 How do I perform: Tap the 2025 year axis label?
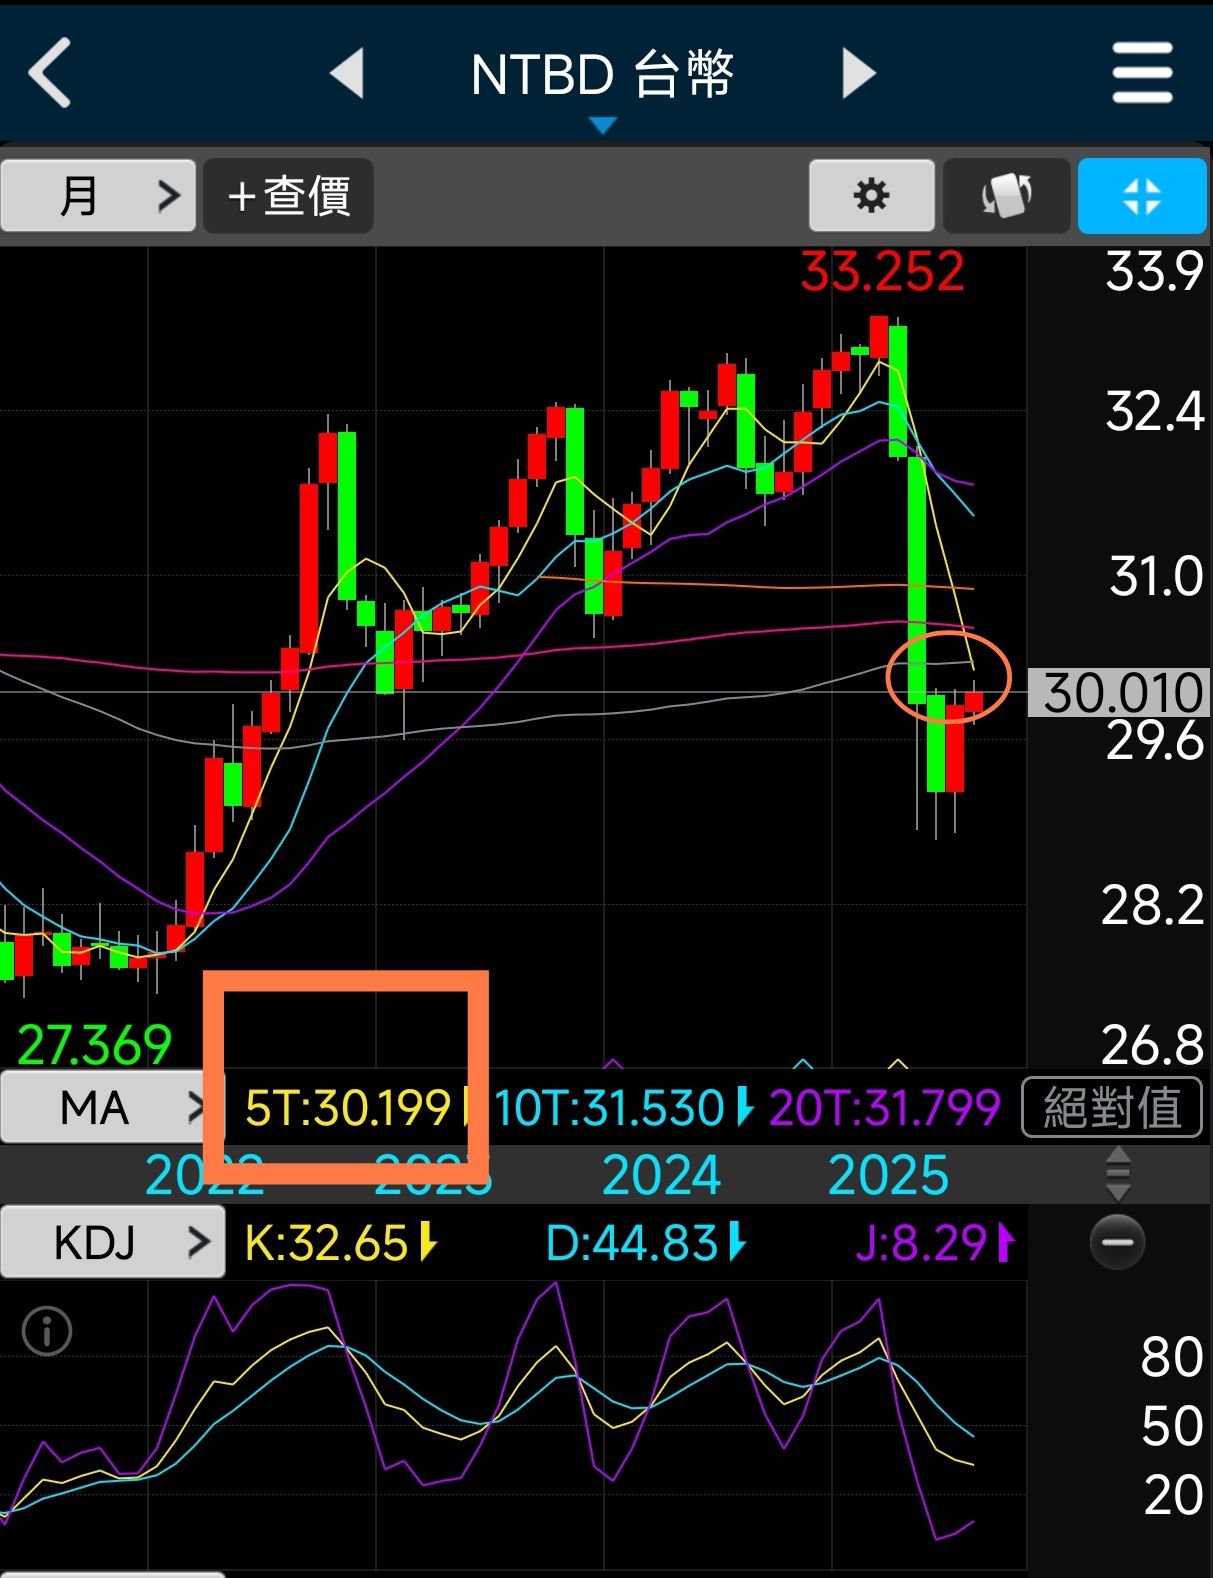pyautogui.click(x=888, y=1175)
